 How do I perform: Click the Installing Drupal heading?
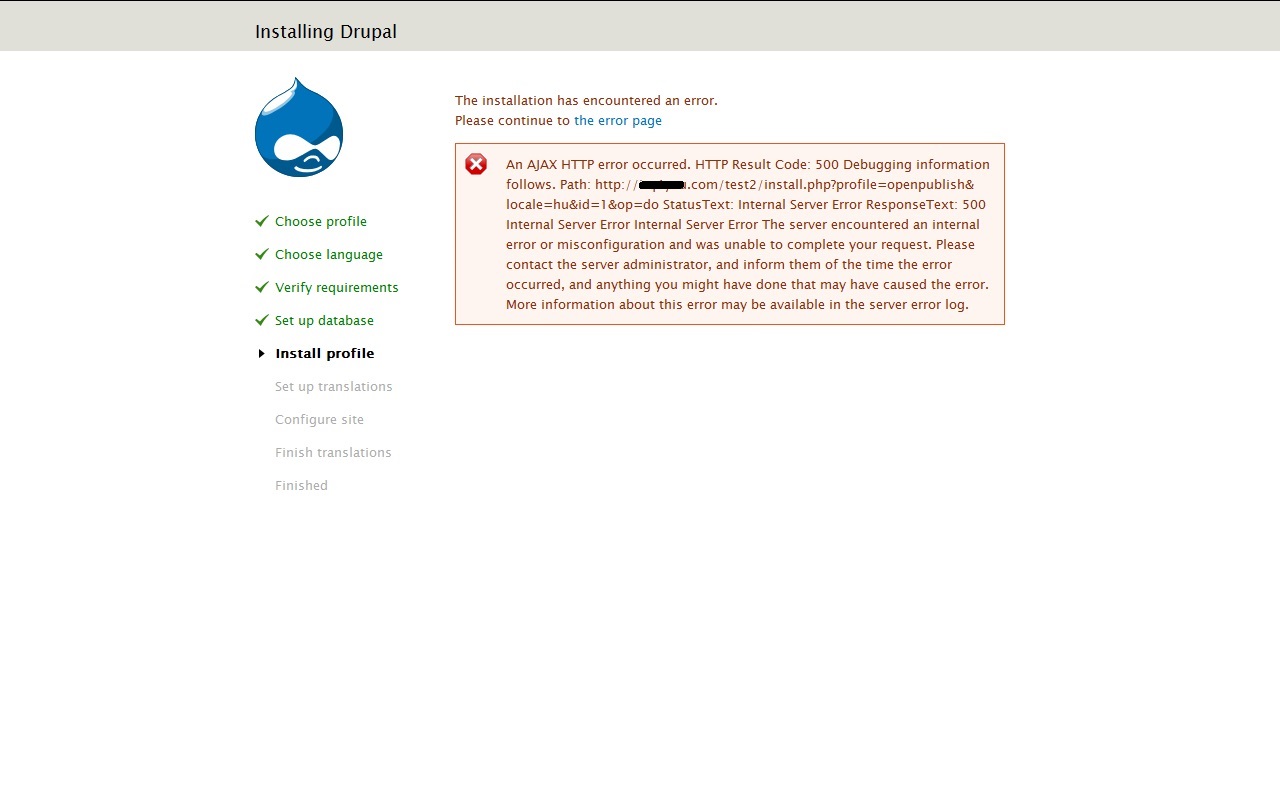[326, 32]
